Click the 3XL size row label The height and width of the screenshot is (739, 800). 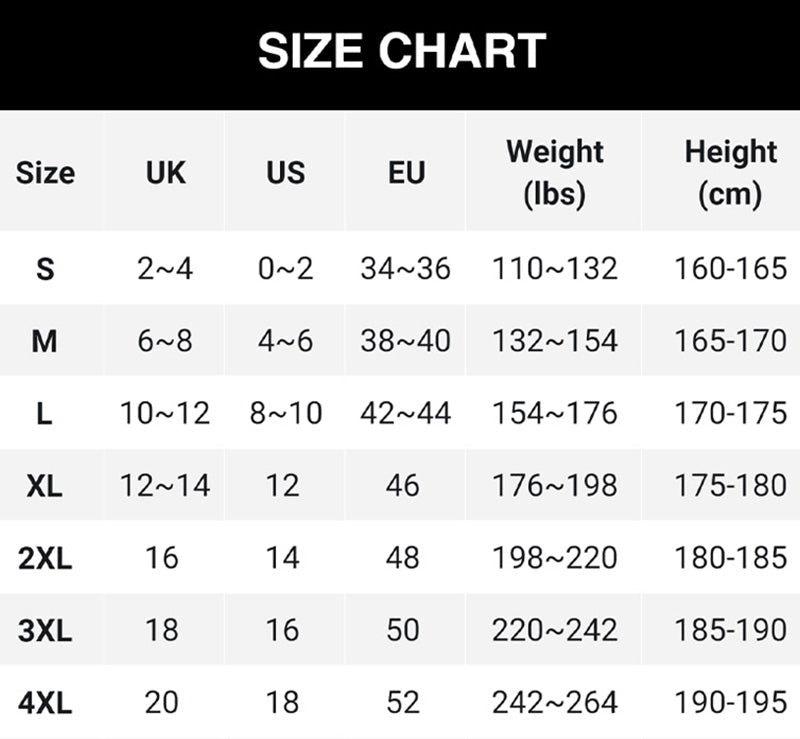point(45,629)
